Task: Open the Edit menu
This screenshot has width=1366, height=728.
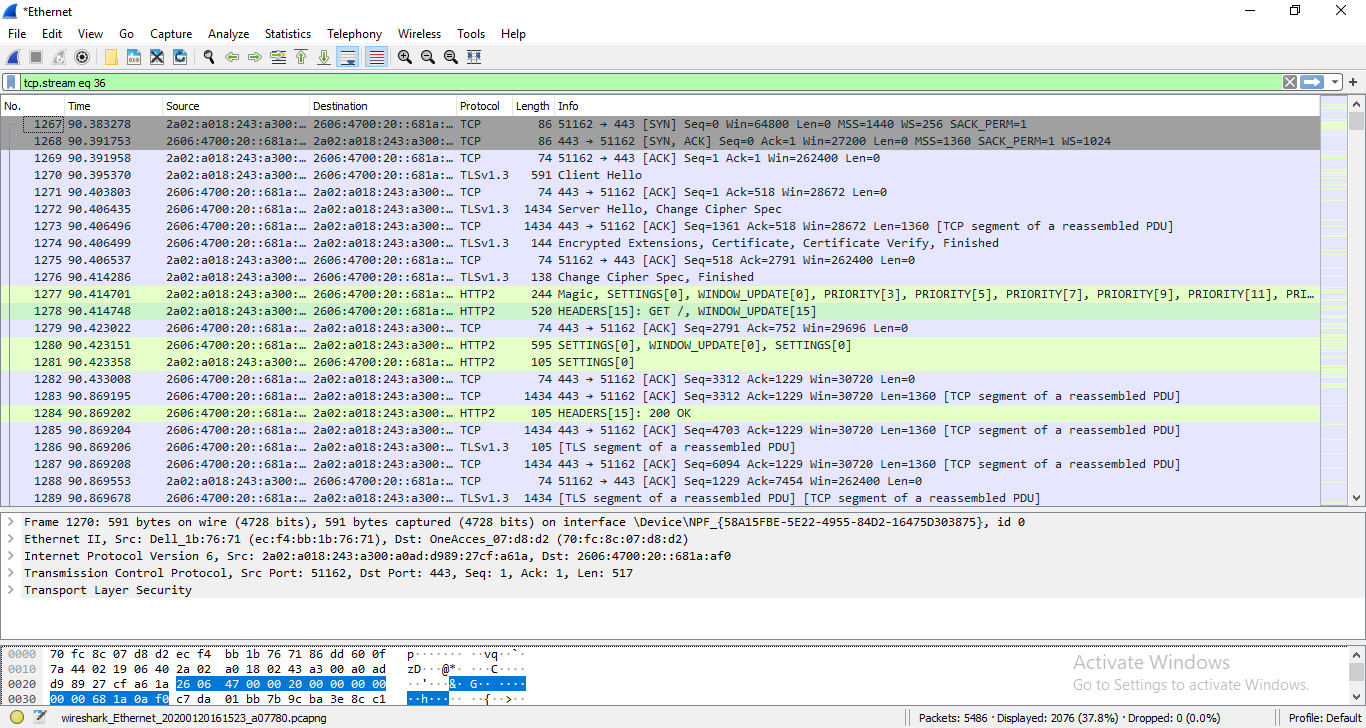Action: click(x=52, y=34)
